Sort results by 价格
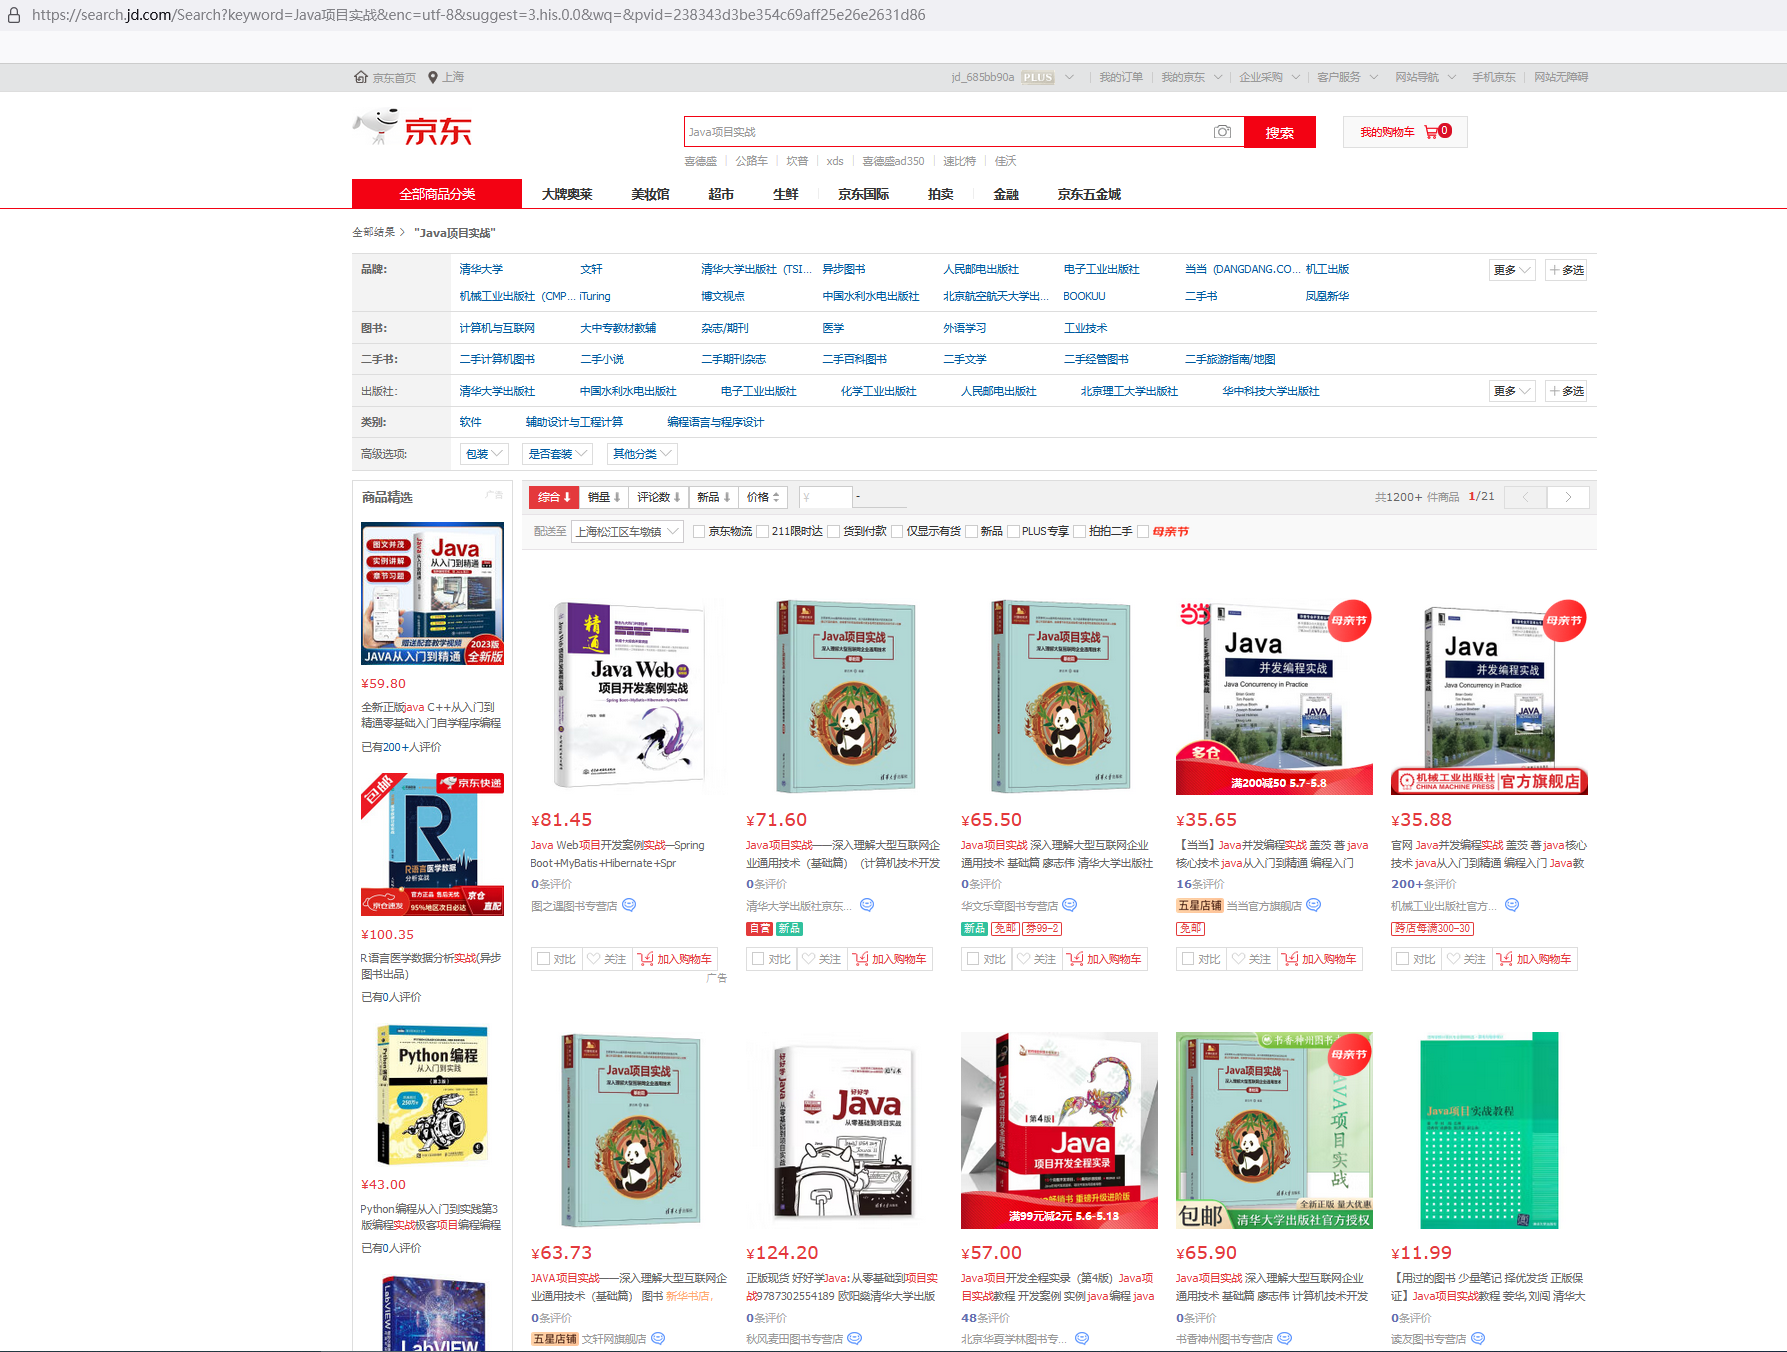This screenshot has width=1787, height=1352. pos(763,497)
